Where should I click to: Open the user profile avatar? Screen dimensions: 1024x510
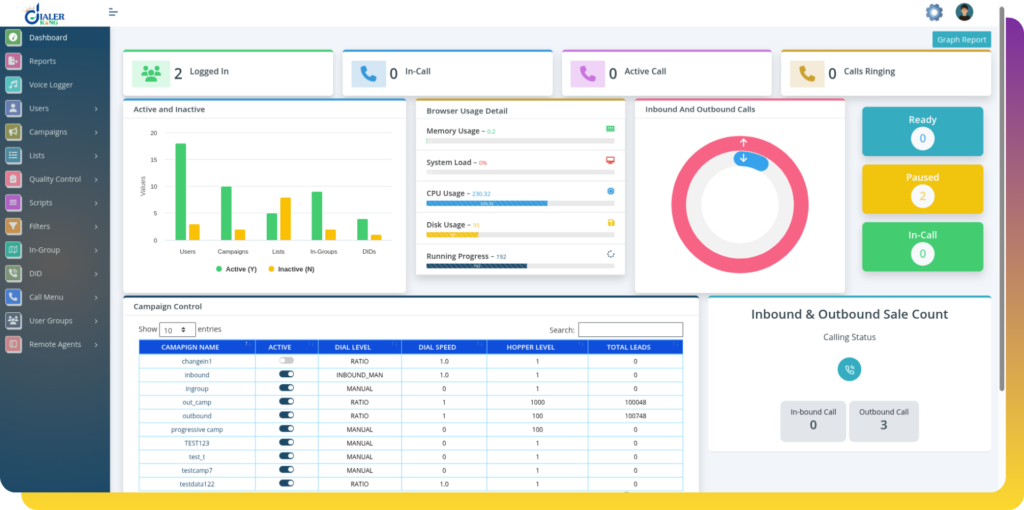pyautogui.click(x=965, y=12)
